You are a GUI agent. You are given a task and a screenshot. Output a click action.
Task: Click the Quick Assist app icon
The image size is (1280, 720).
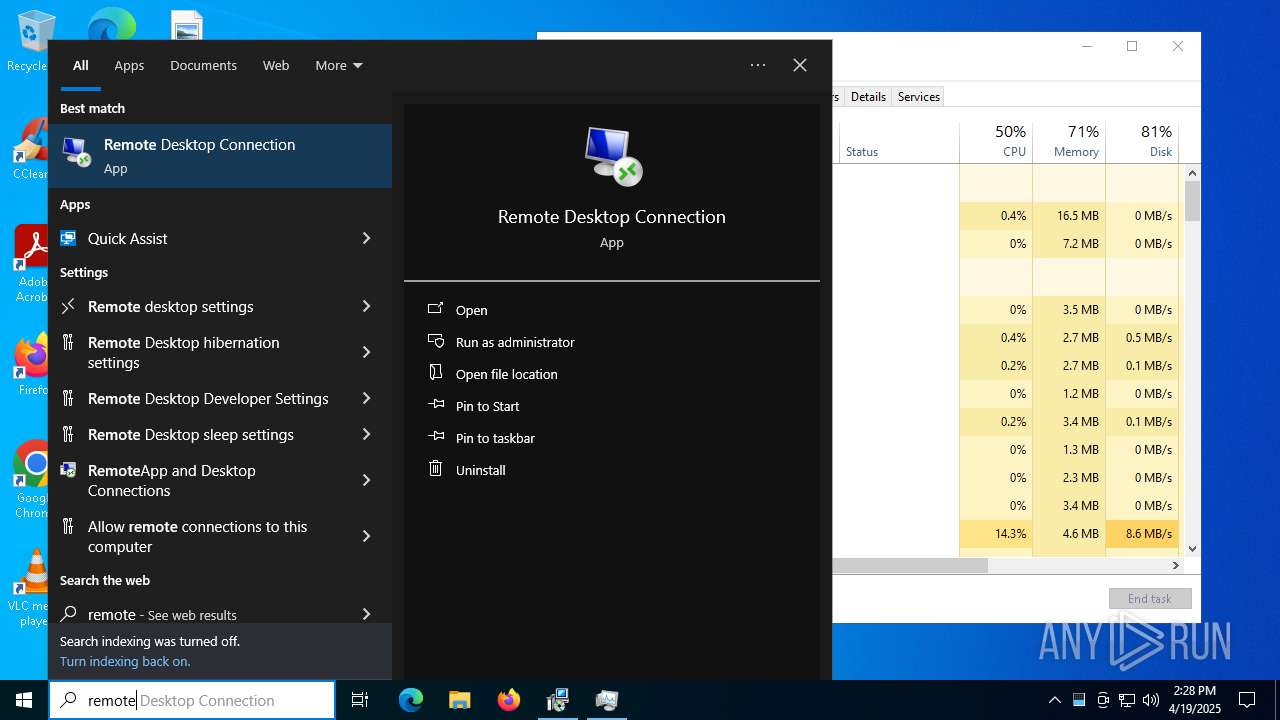tap(68, 238)
